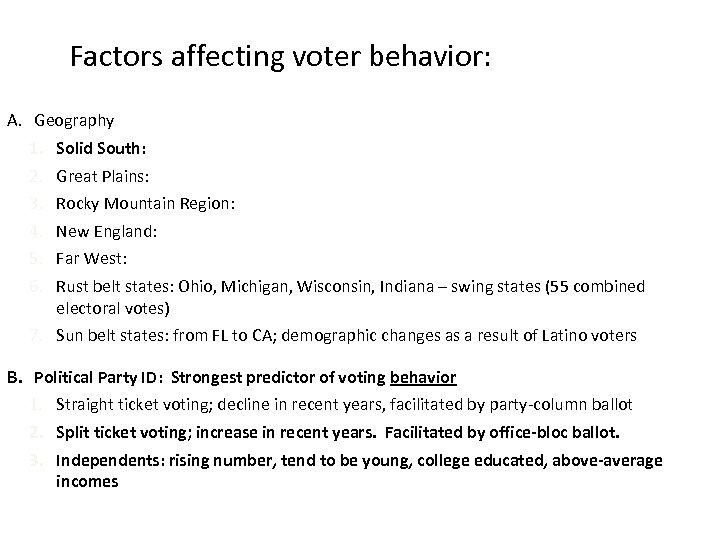Click the slide title 'Factors affecting voter behavior'

point(280,56)
